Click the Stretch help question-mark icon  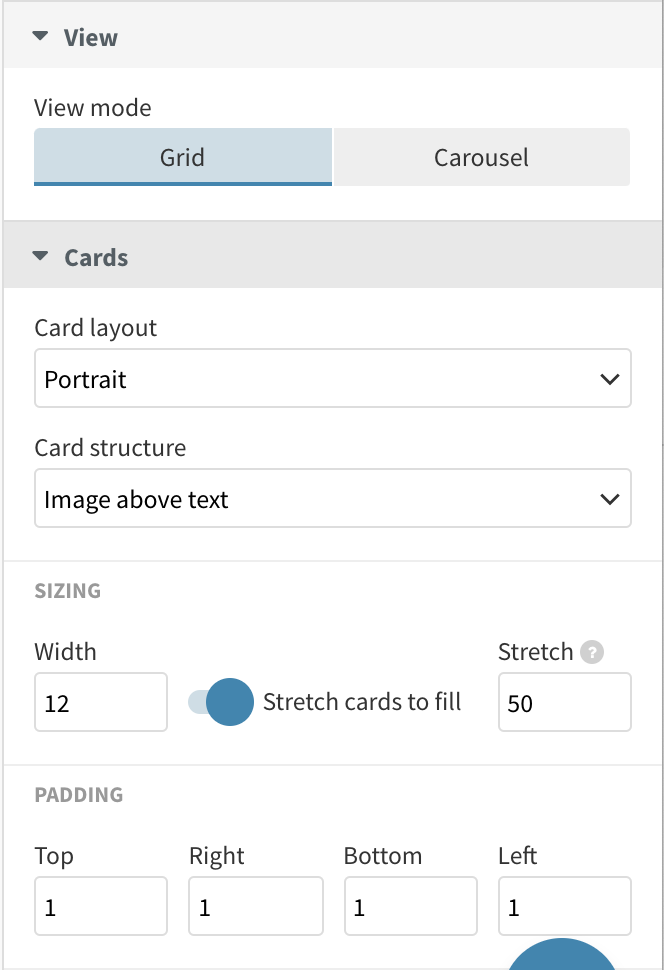[592, 652]
